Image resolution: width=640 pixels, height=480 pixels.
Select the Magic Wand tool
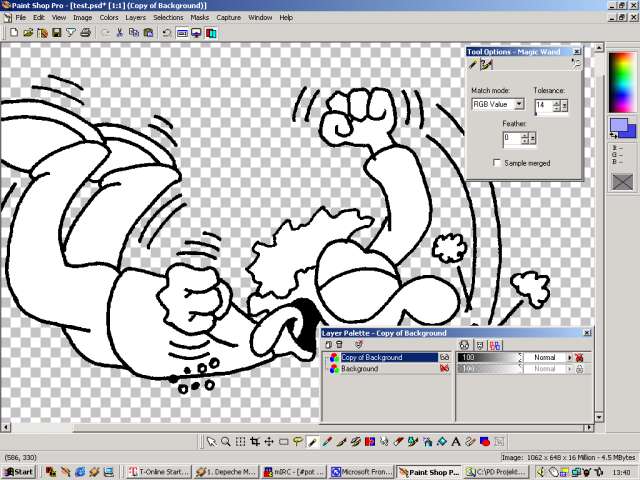[x=313, y=442]
